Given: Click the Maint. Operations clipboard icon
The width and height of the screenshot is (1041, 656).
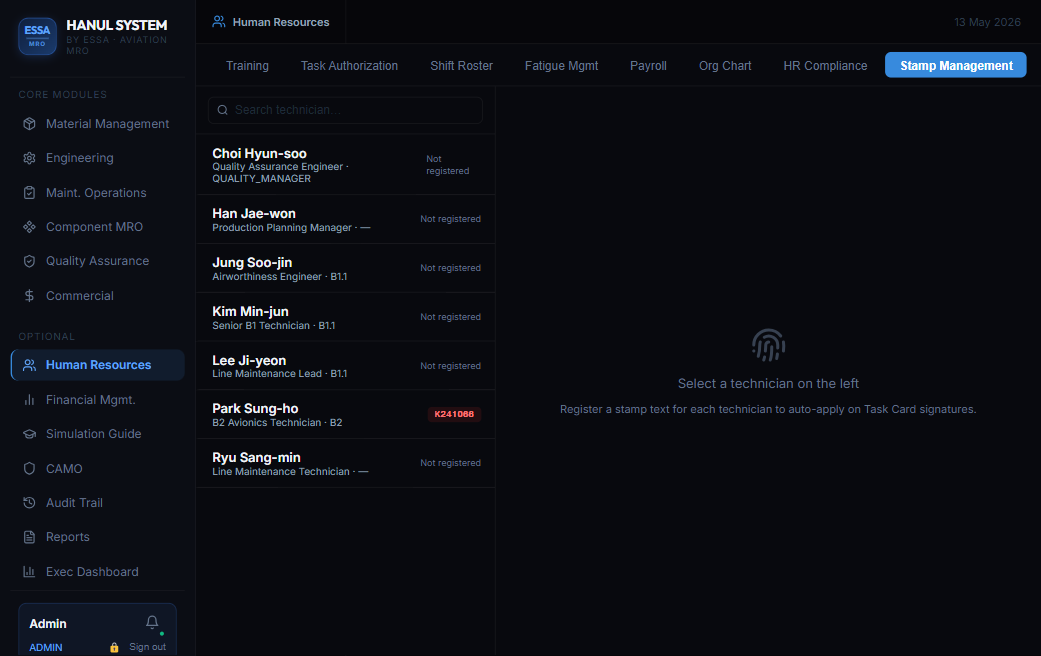Looking at the screenshot, I should (29, 193).
